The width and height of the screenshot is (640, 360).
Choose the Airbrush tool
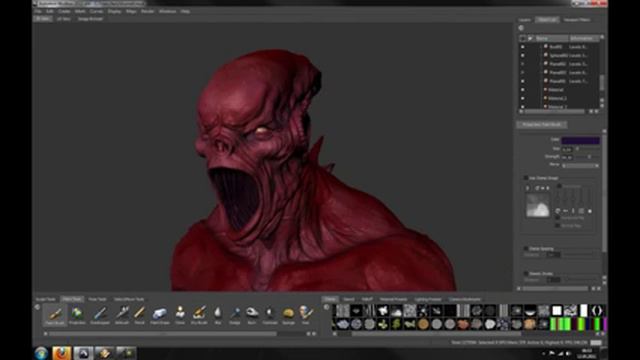[122, 315]
